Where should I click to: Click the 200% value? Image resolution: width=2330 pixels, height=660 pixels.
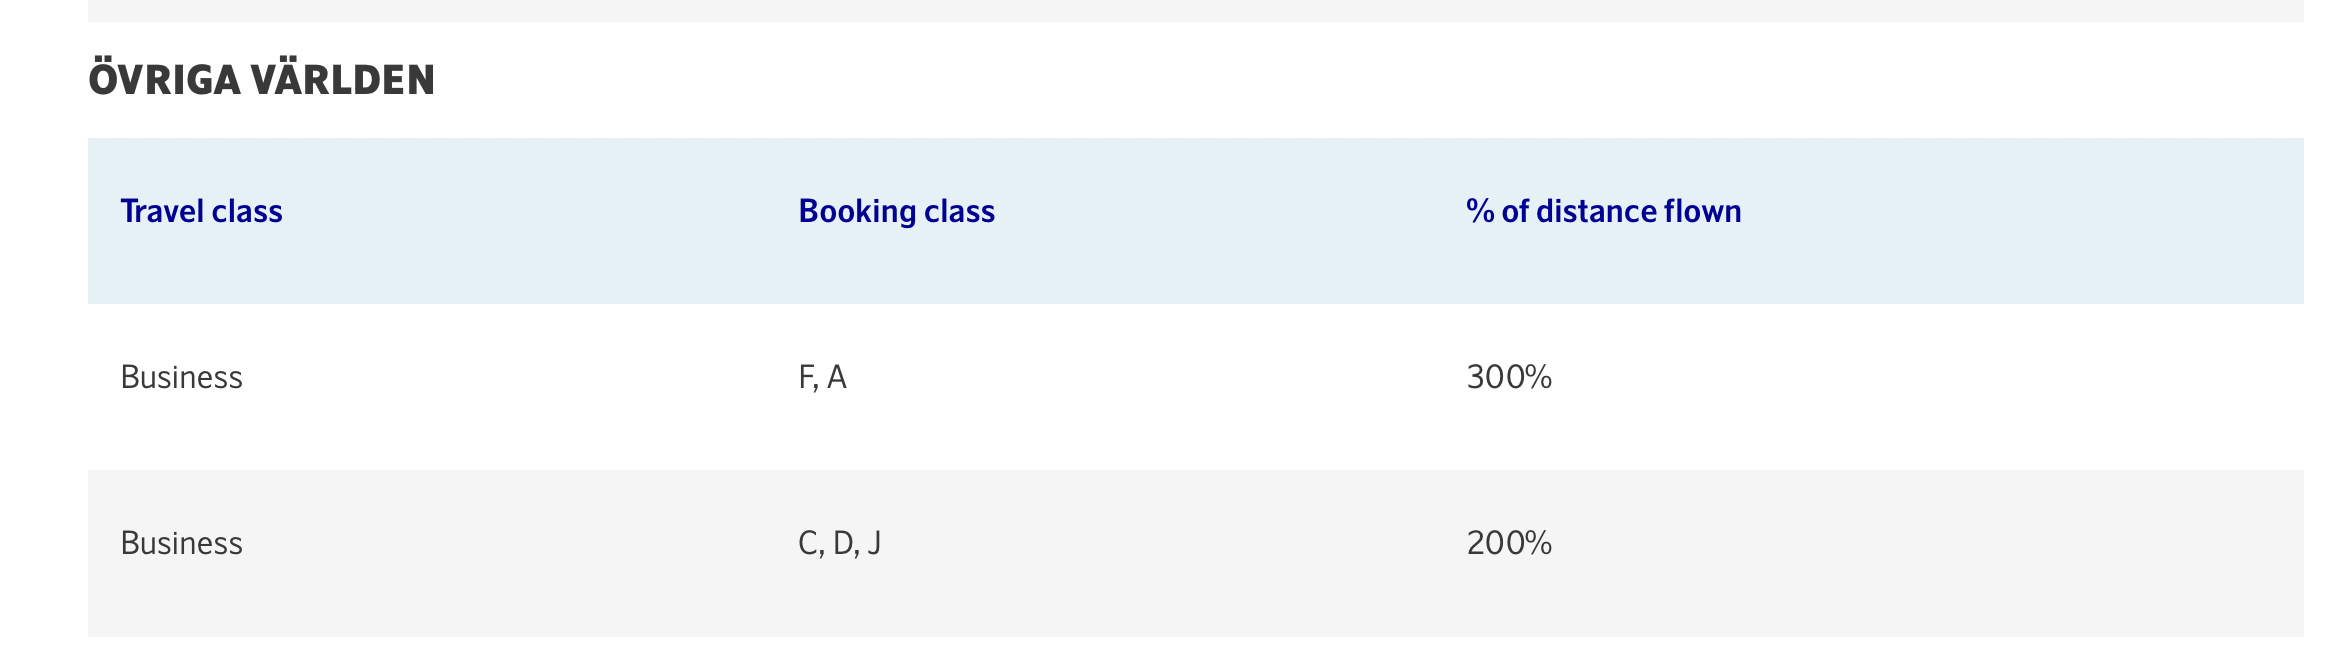click(1508, 543)
